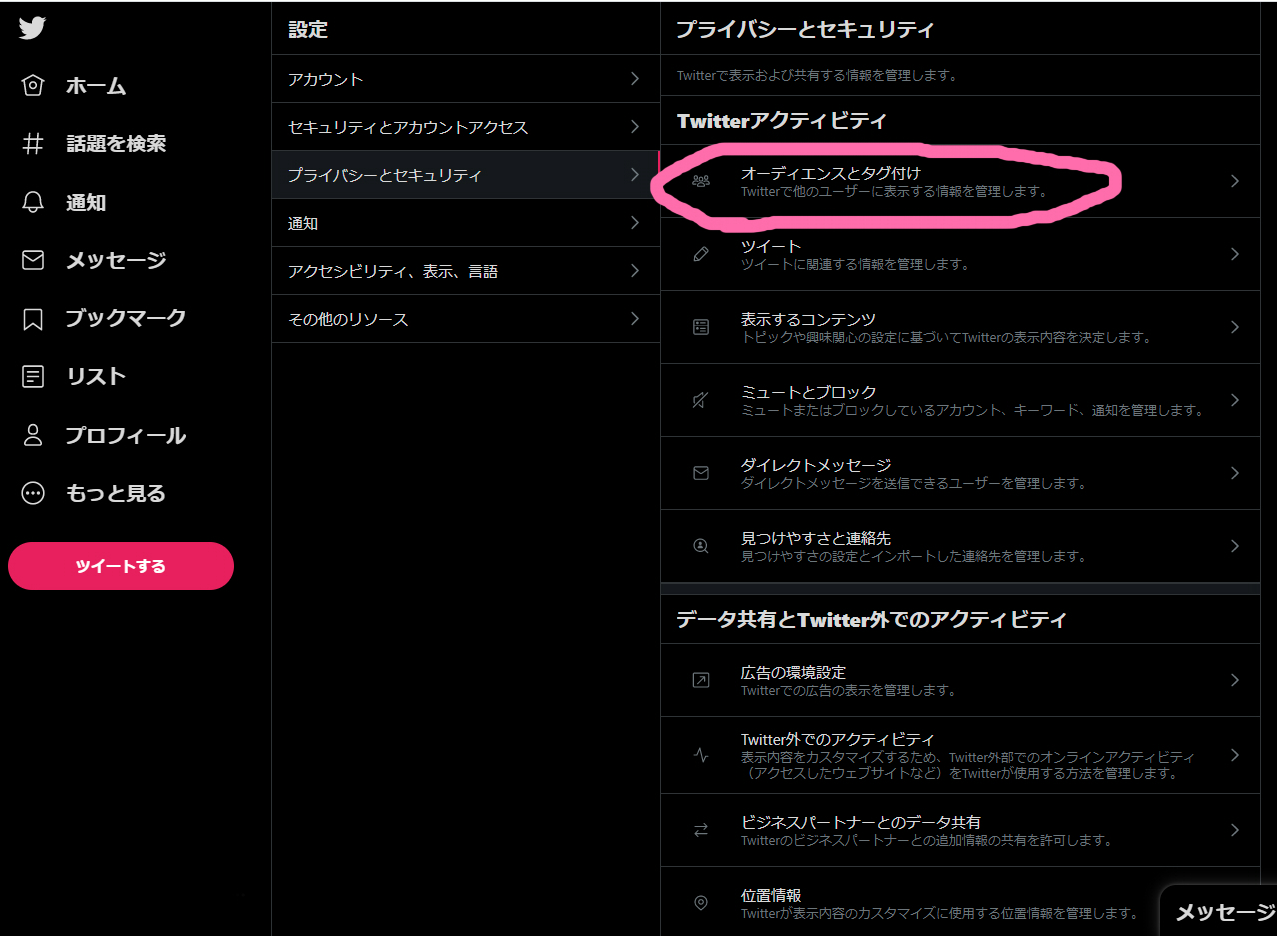
Task: Open 表示するコンテンツ settings
Action: [x=960, y=327]
